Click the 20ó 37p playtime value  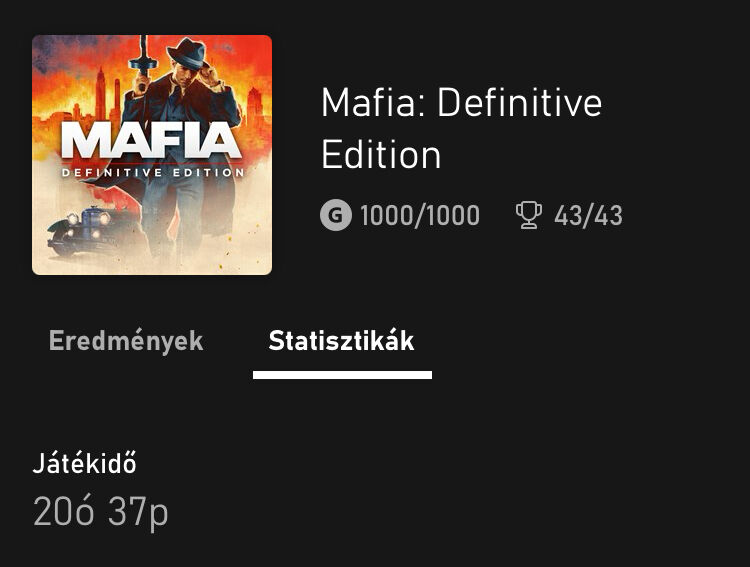coord(100,512)
